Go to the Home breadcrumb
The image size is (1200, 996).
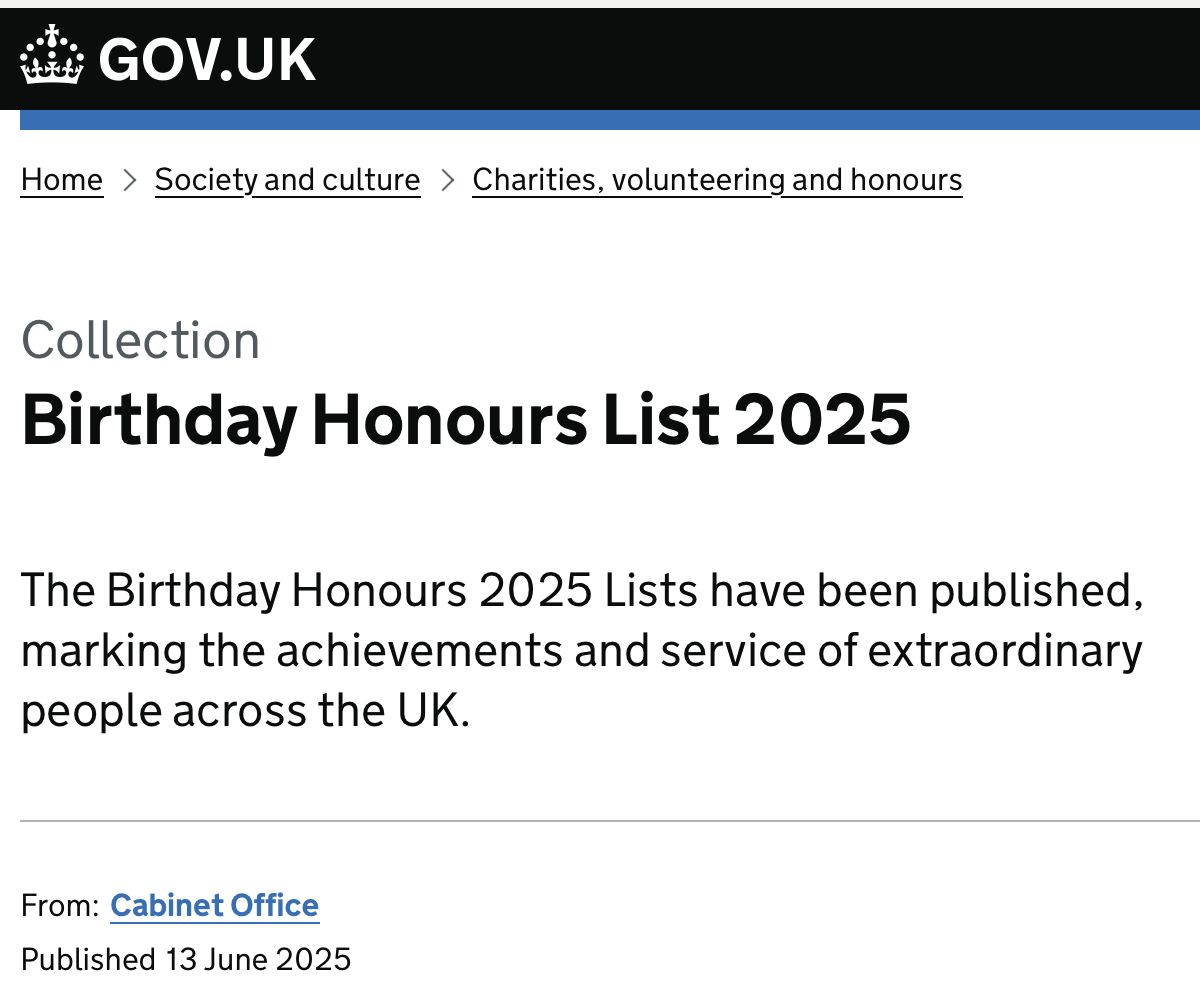coord(62,180)
